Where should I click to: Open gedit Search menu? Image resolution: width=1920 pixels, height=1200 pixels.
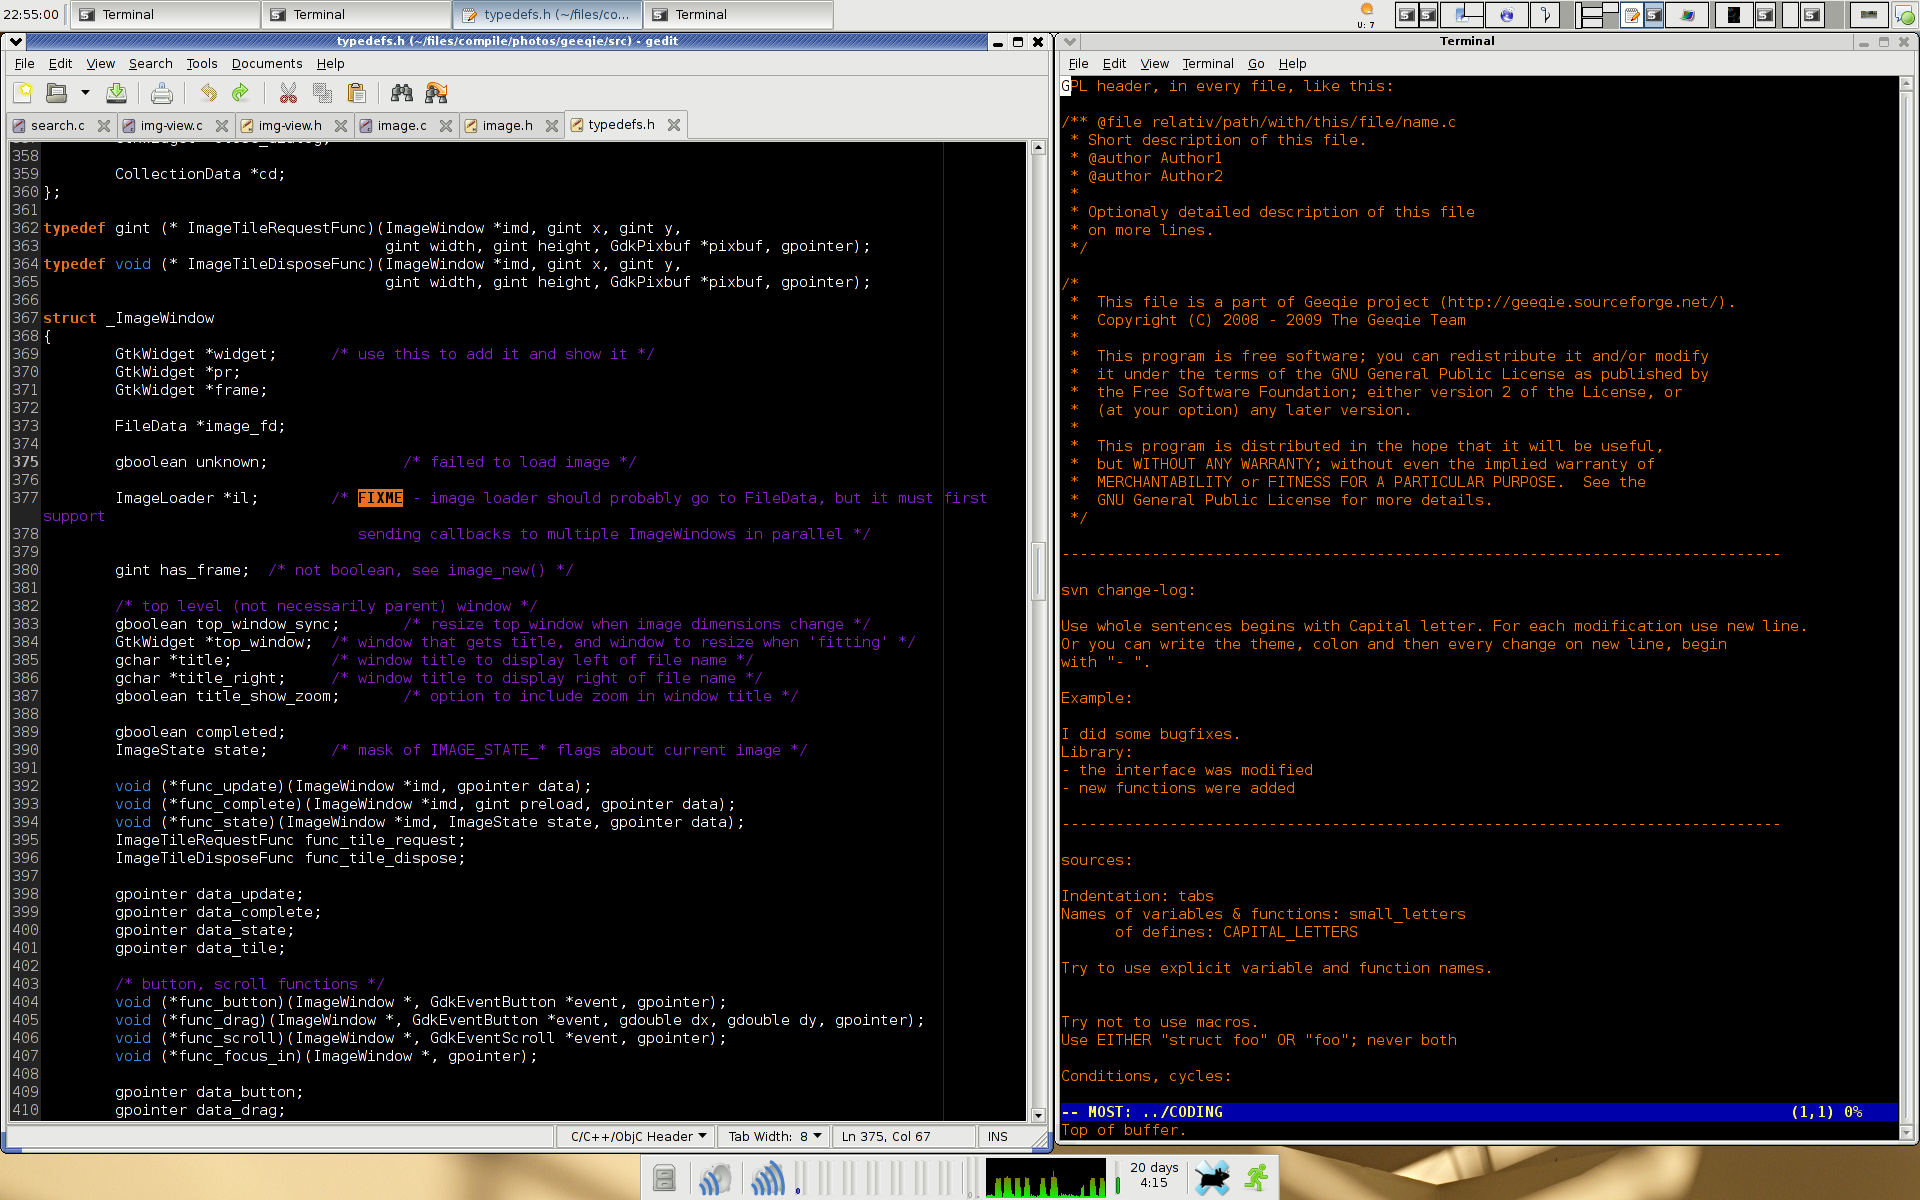tap(150, 63)
